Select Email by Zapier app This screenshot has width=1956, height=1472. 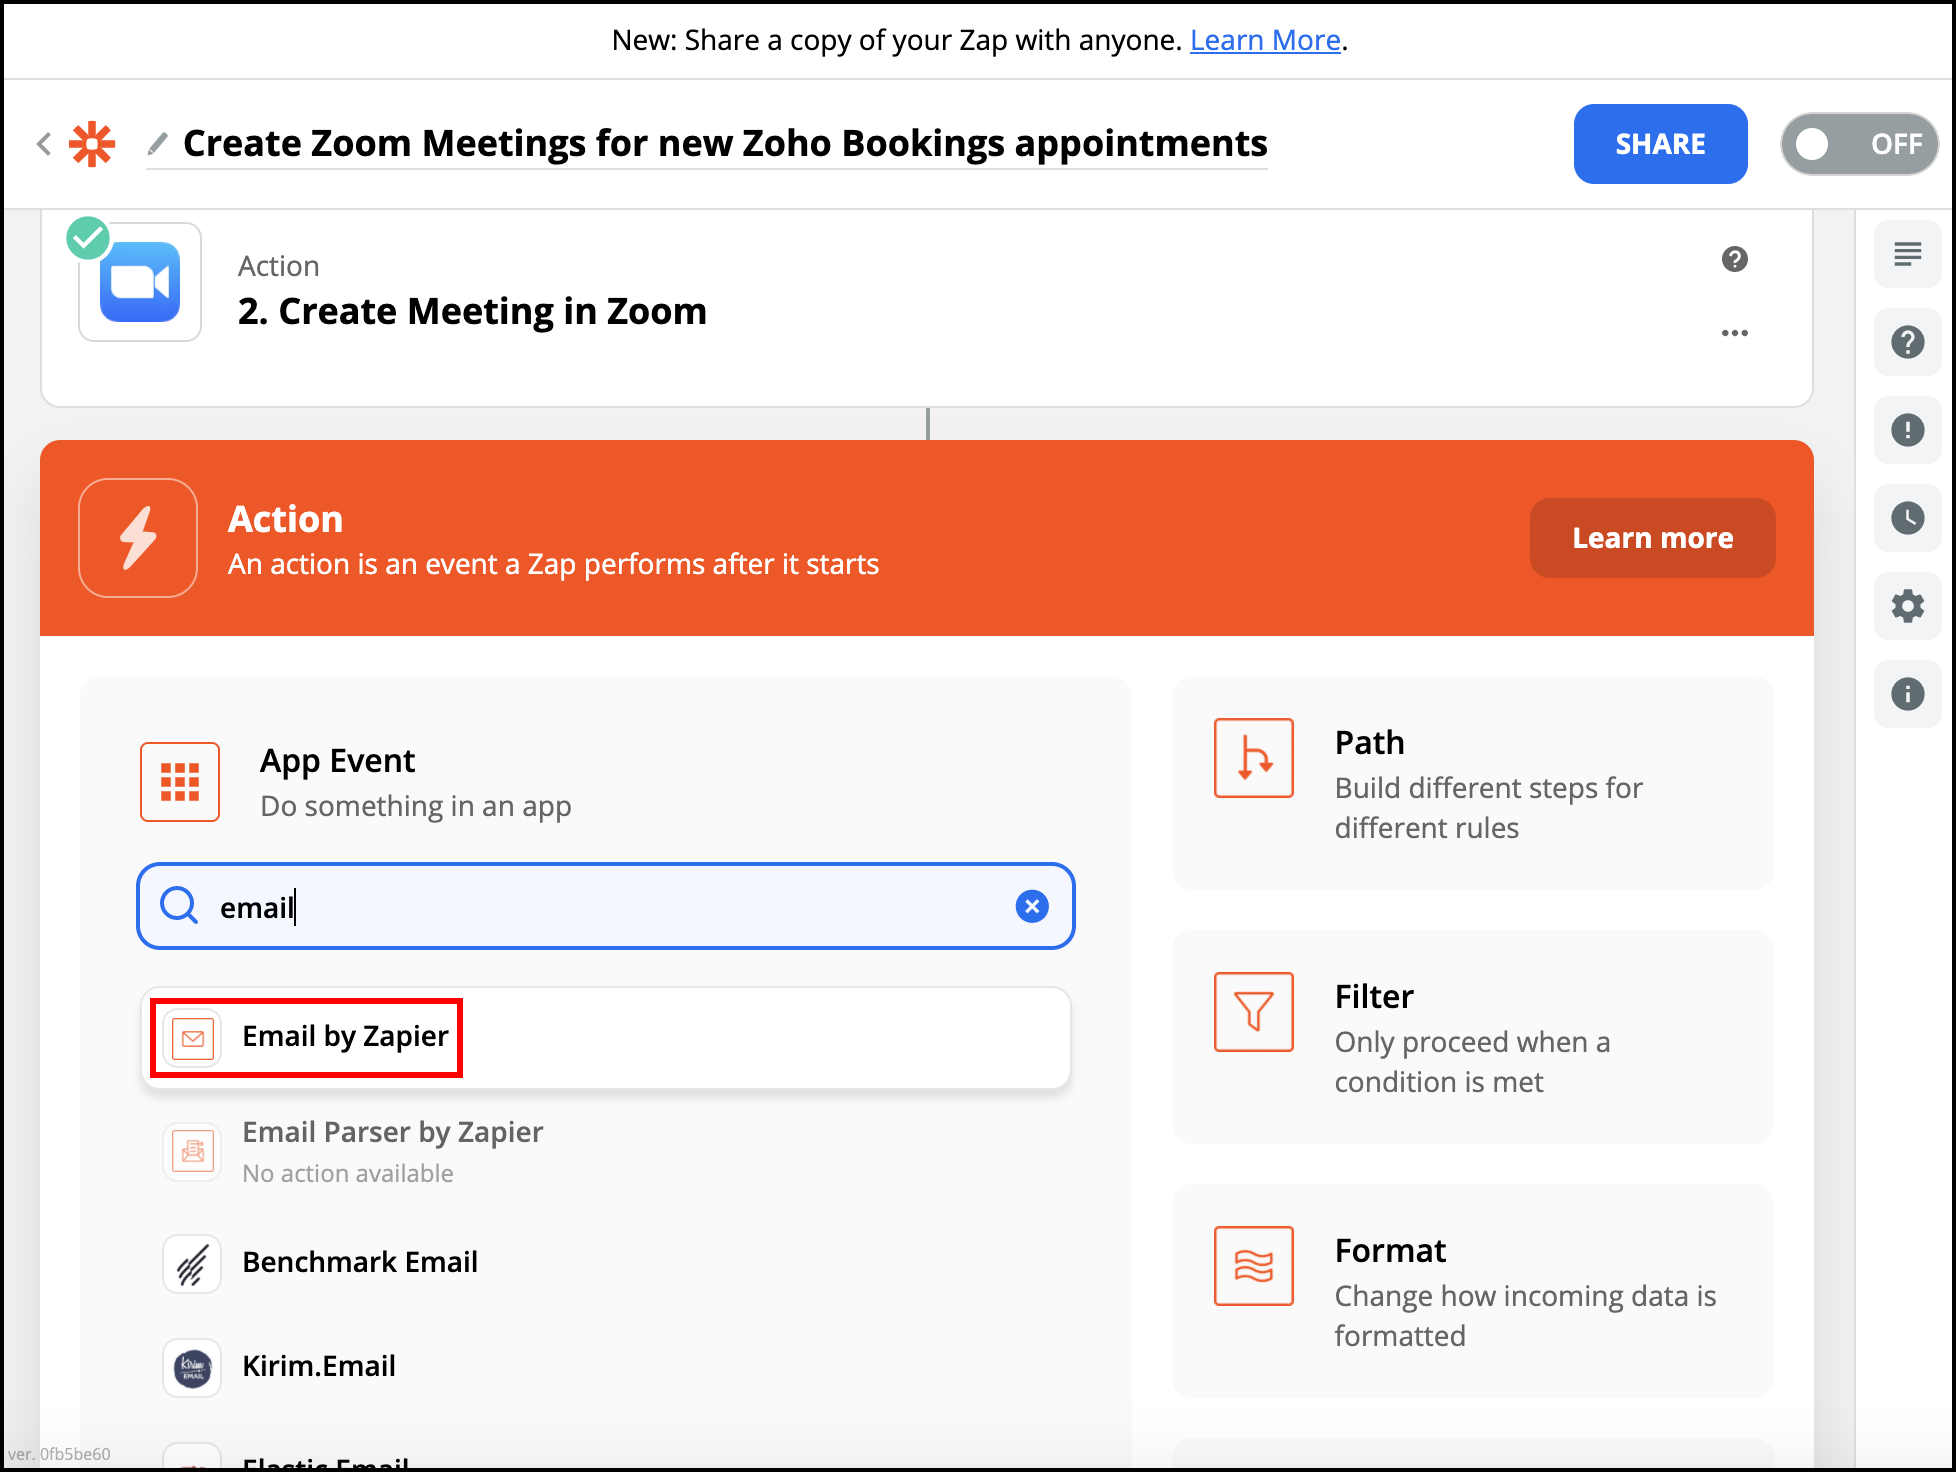(345, 1037)
